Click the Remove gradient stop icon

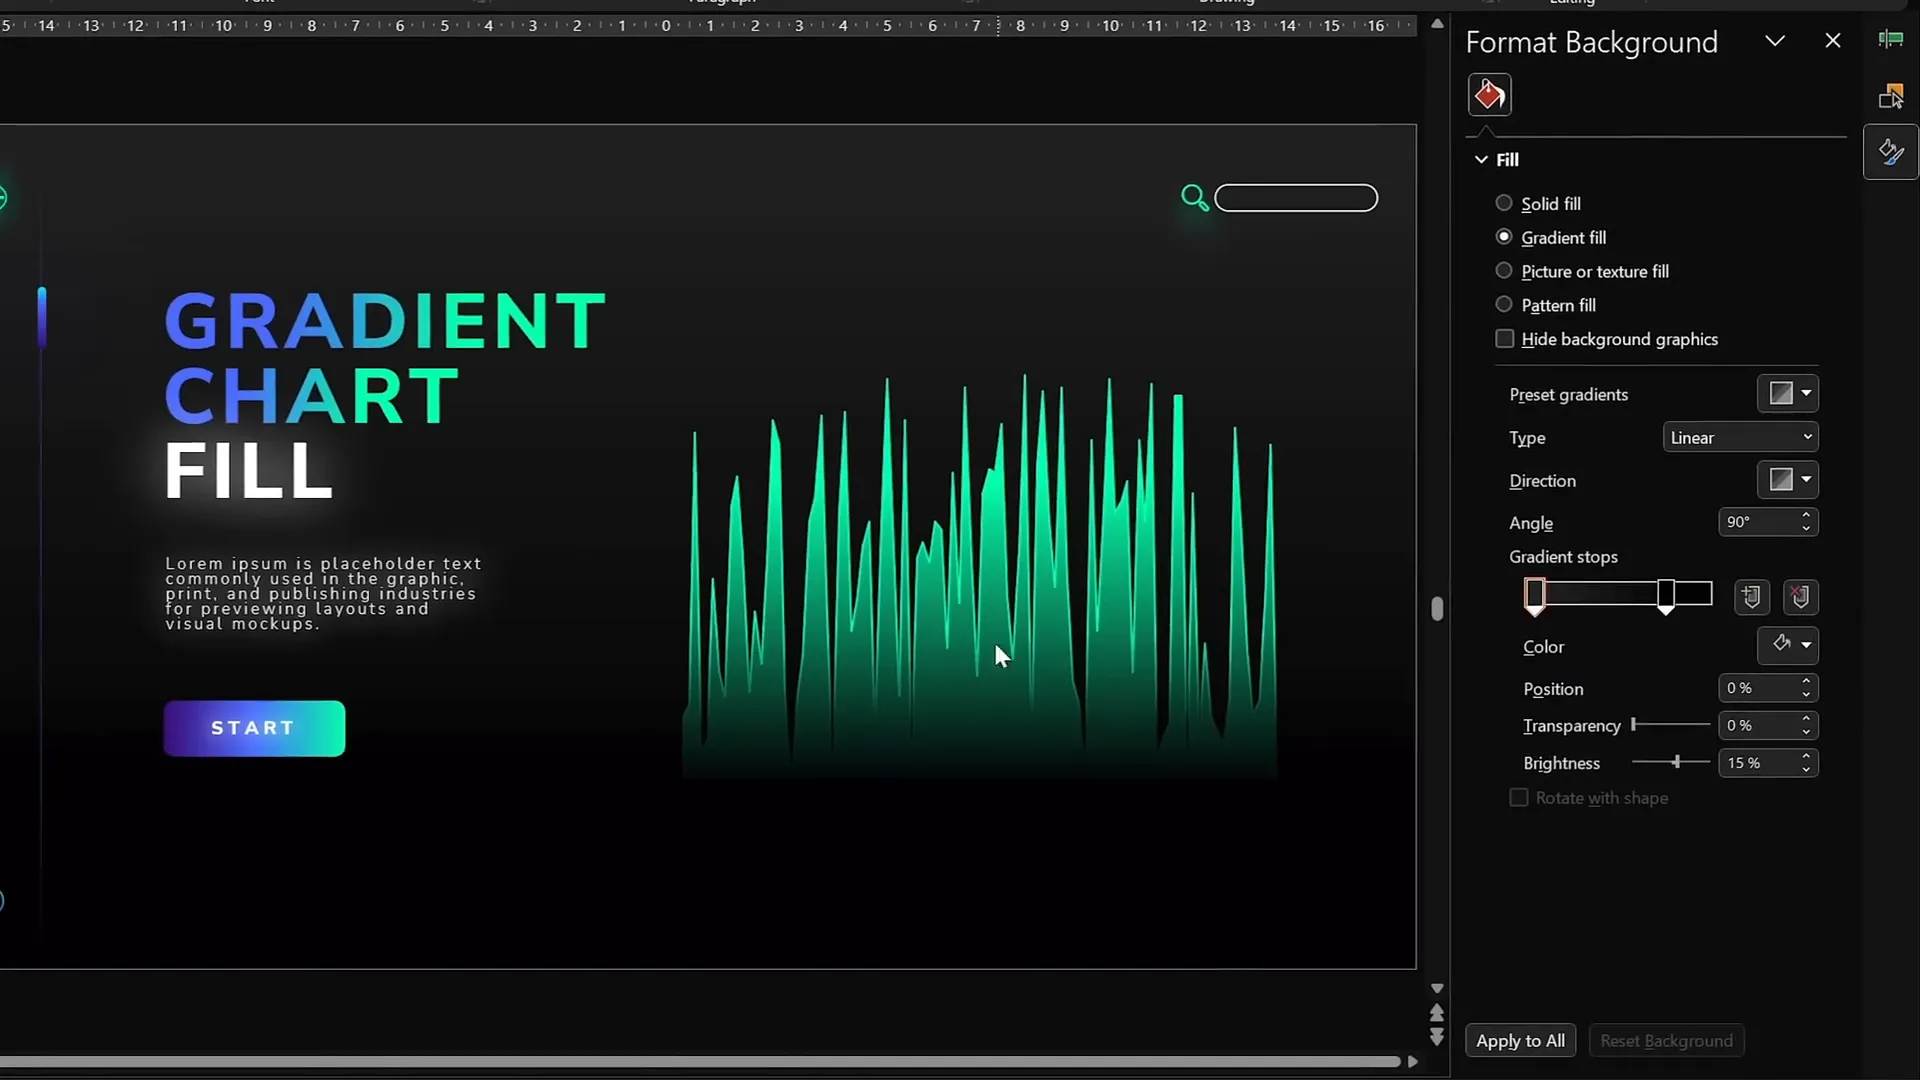click(1800, 597)
